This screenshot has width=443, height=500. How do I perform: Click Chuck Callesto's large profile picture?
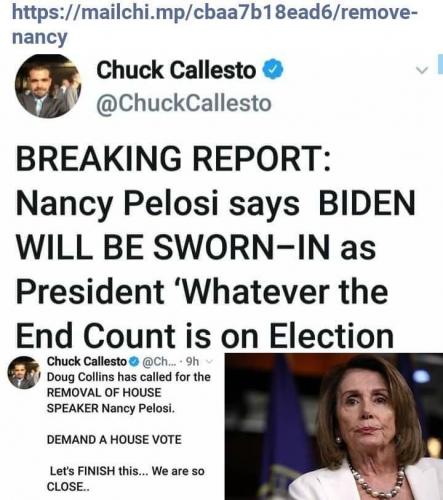(48, 86)
